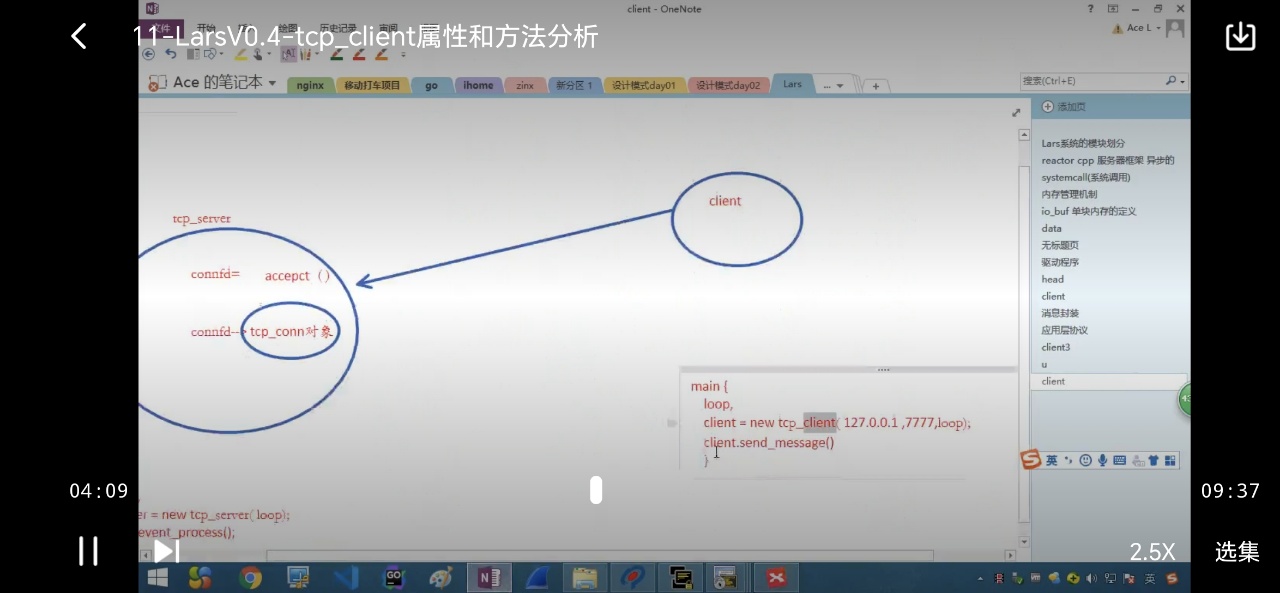This screenshot has height=593, width=1280.
Task: Click OneNote back navigation arrow
Action: tap(148, 54)
